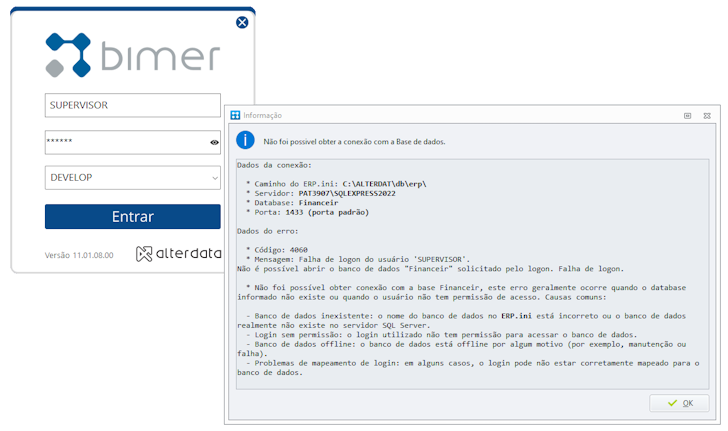Click the Informação title bar app icon

tap(235, 115)
